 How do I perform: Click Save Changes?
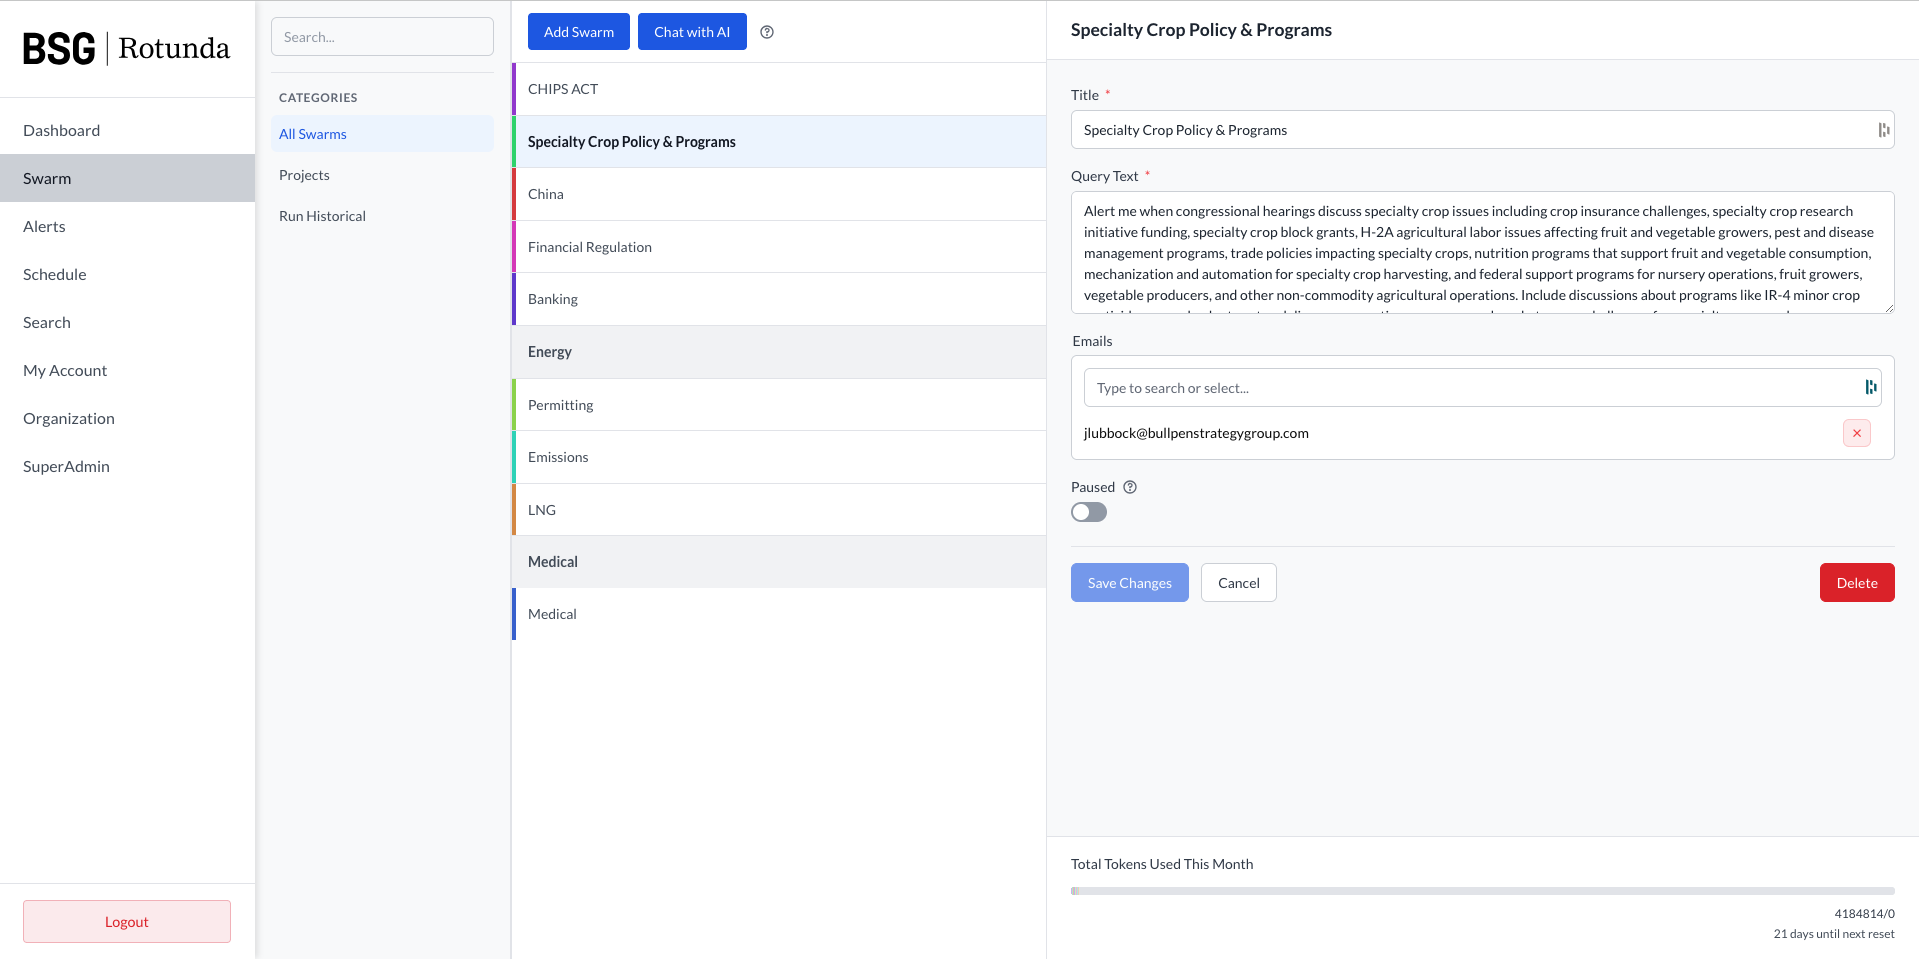click(x=1129, y=583)
